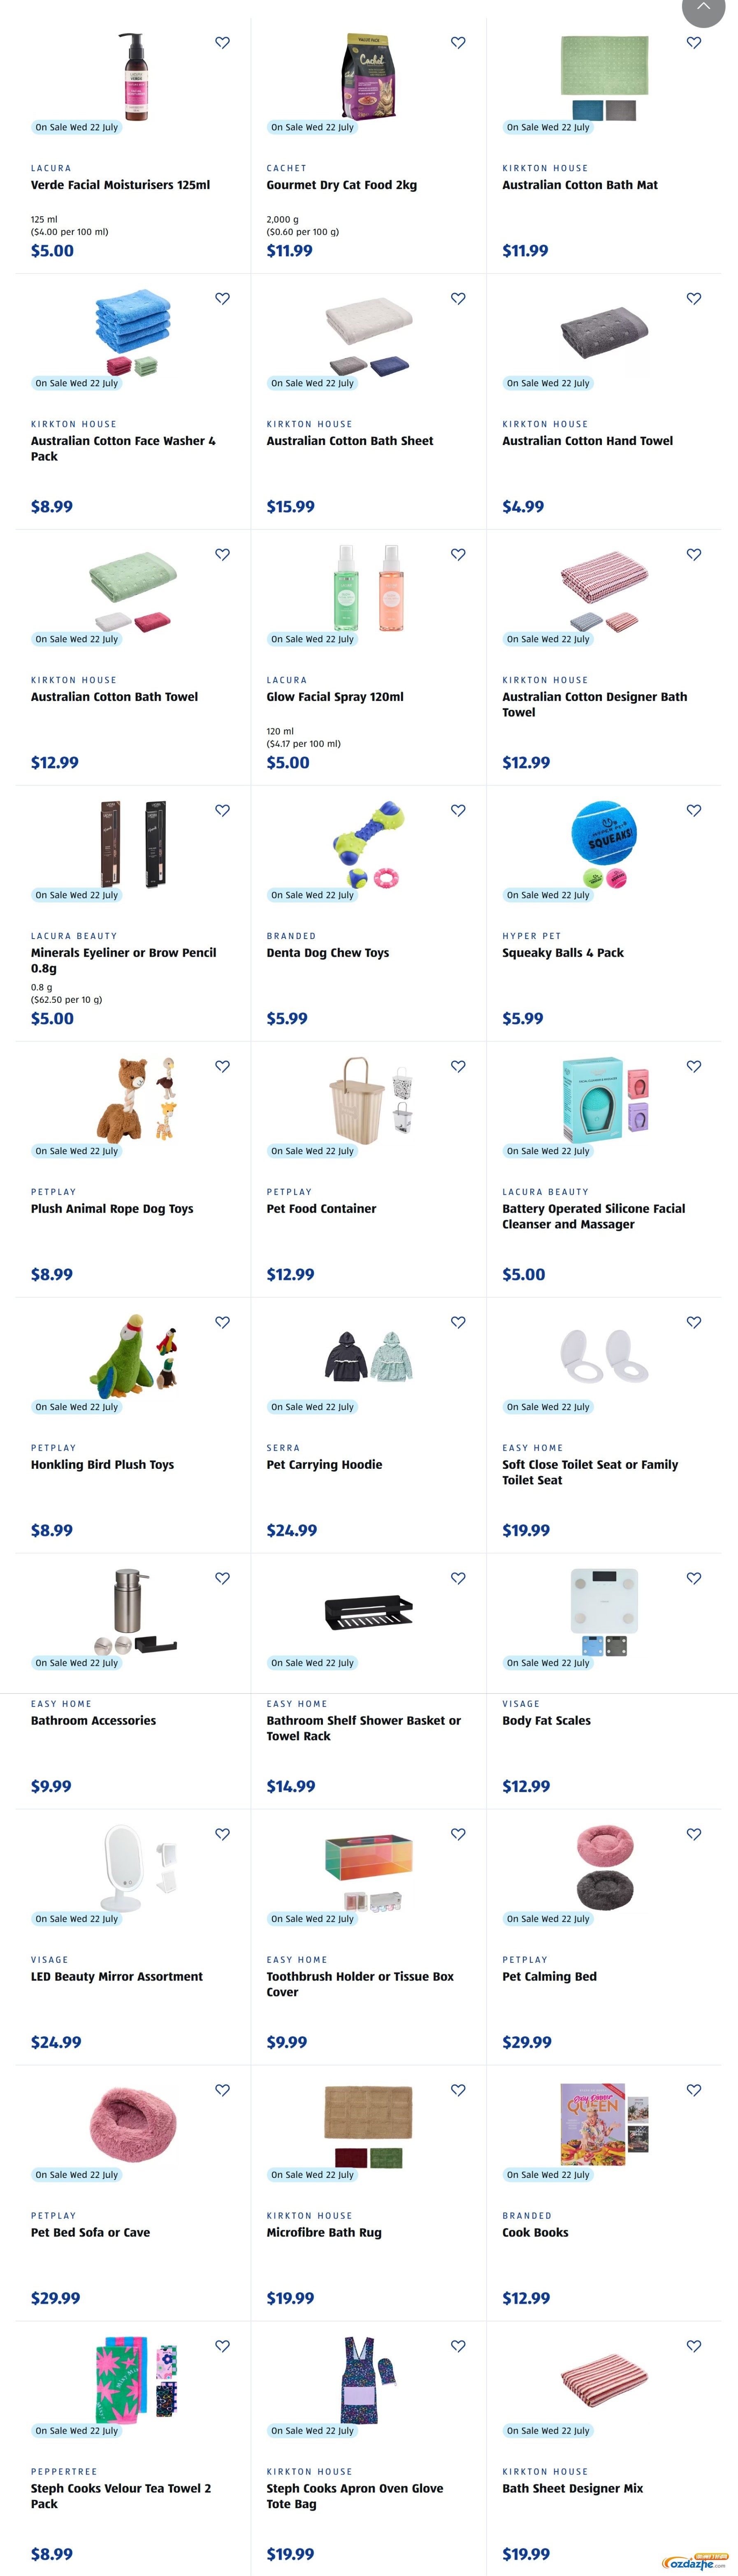View Plush Animal Rope Dog Toys image
The width and height of the screenshot is (738, 2576).
[133, 1099]
